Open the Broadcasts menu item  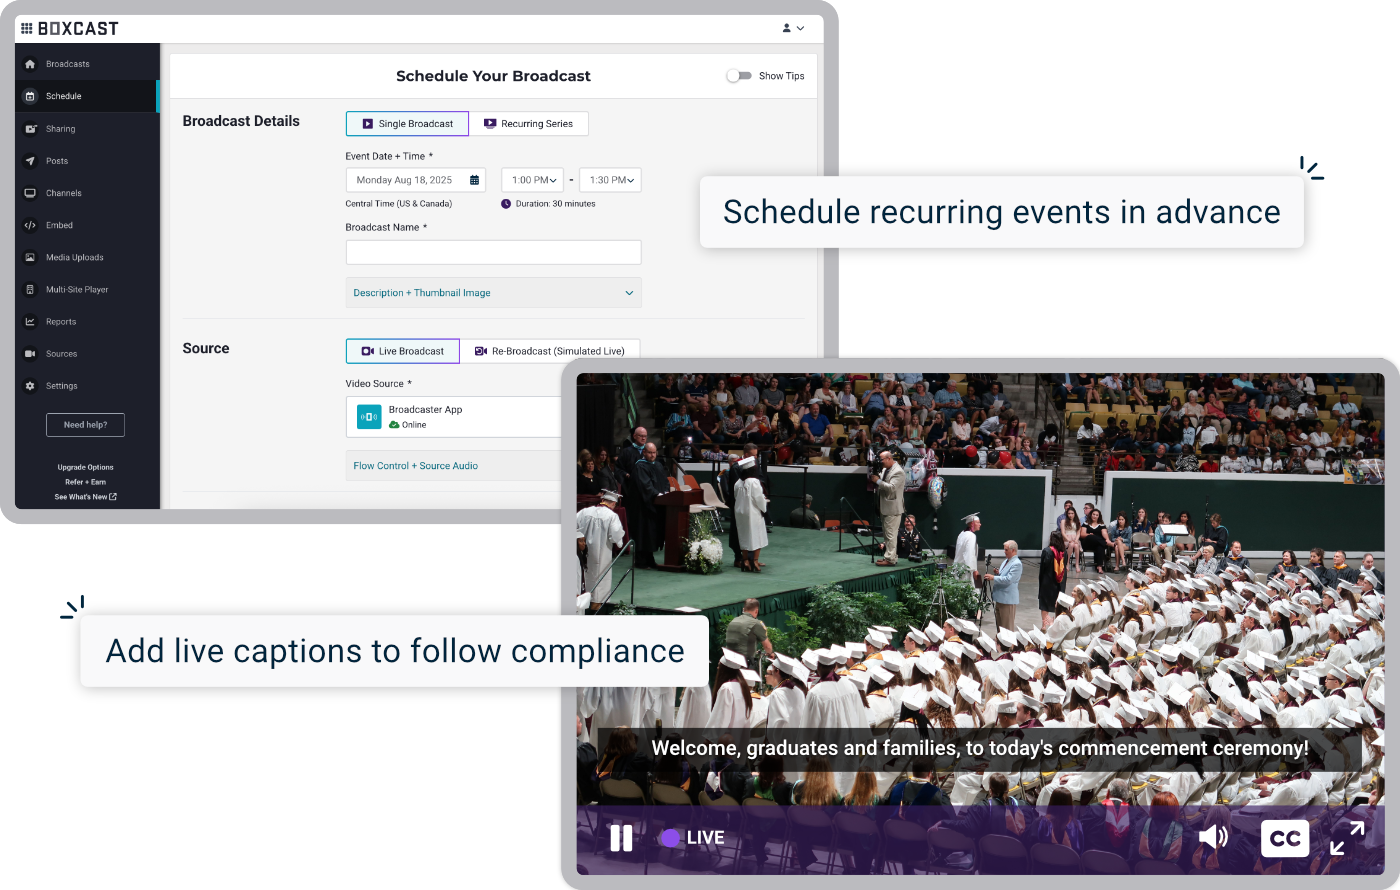[68, 64]
